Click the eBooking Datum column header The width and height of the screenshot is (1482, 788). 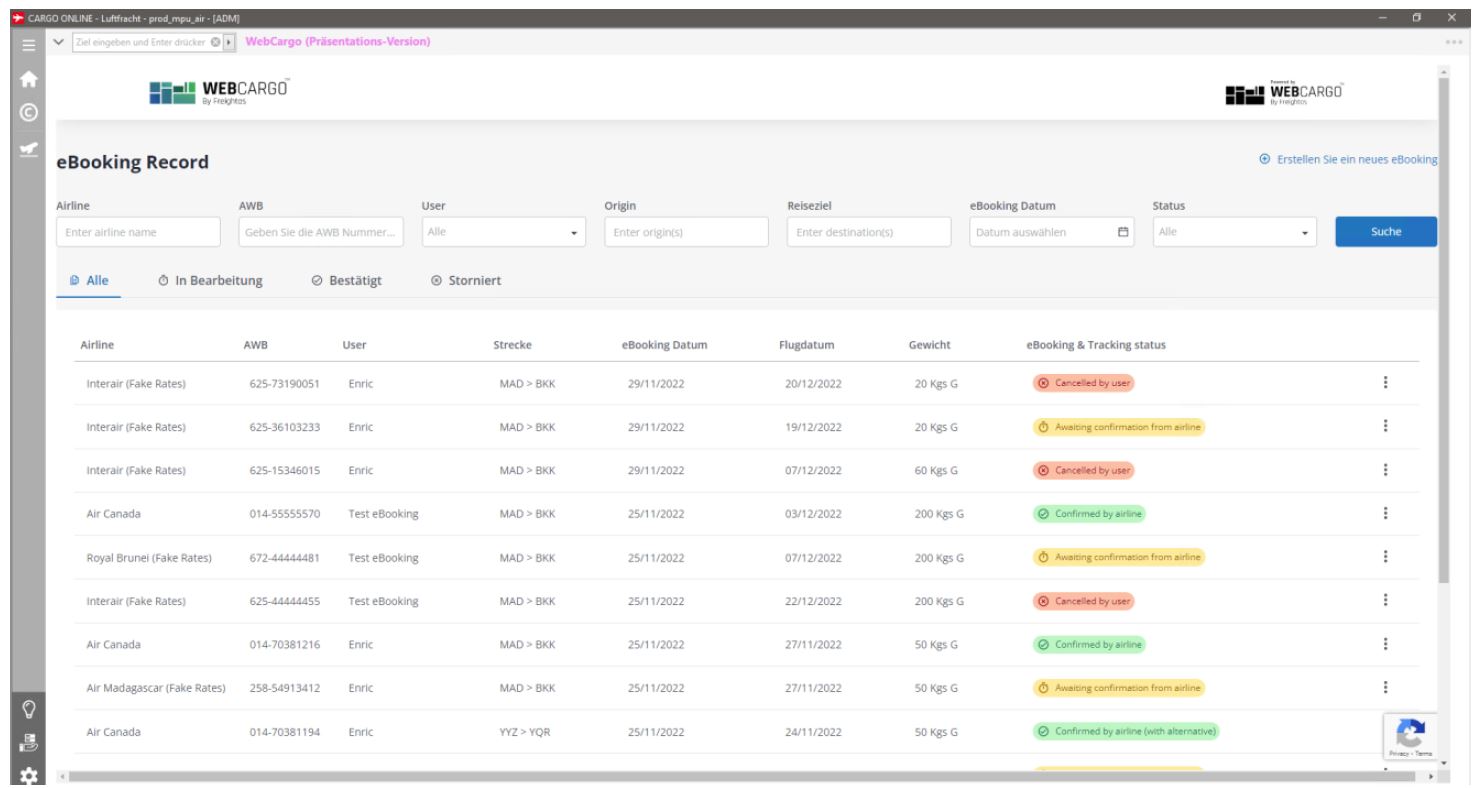(665, 345)
